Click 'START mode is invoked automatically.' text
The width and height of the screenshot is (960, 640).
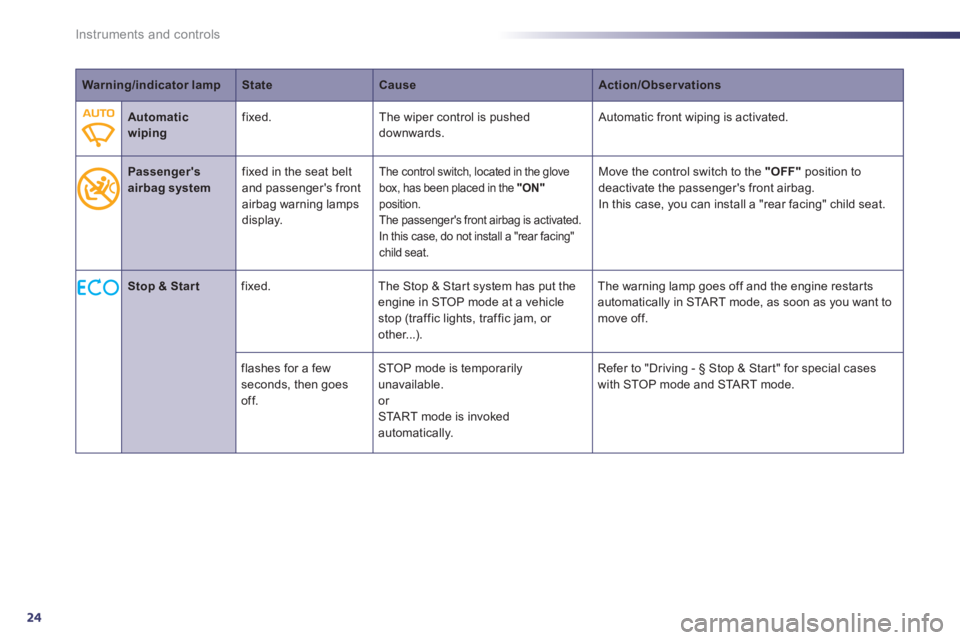coord(443,424)
